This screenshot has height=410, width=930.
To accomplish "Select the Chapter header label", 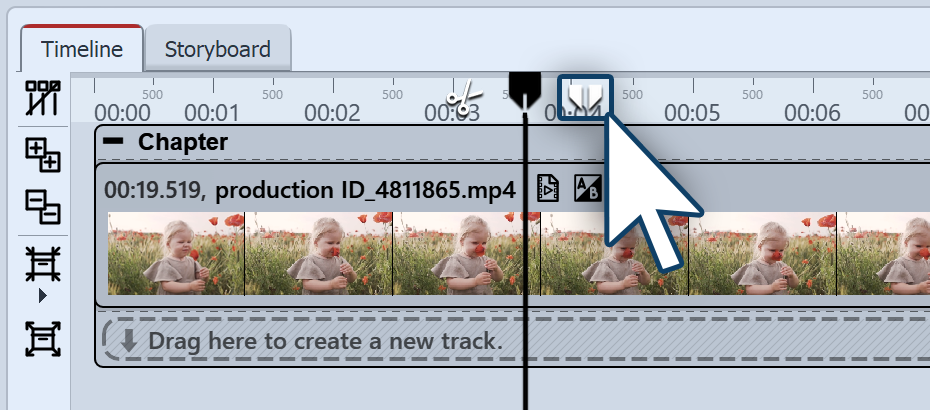I will tap(183, 142).
